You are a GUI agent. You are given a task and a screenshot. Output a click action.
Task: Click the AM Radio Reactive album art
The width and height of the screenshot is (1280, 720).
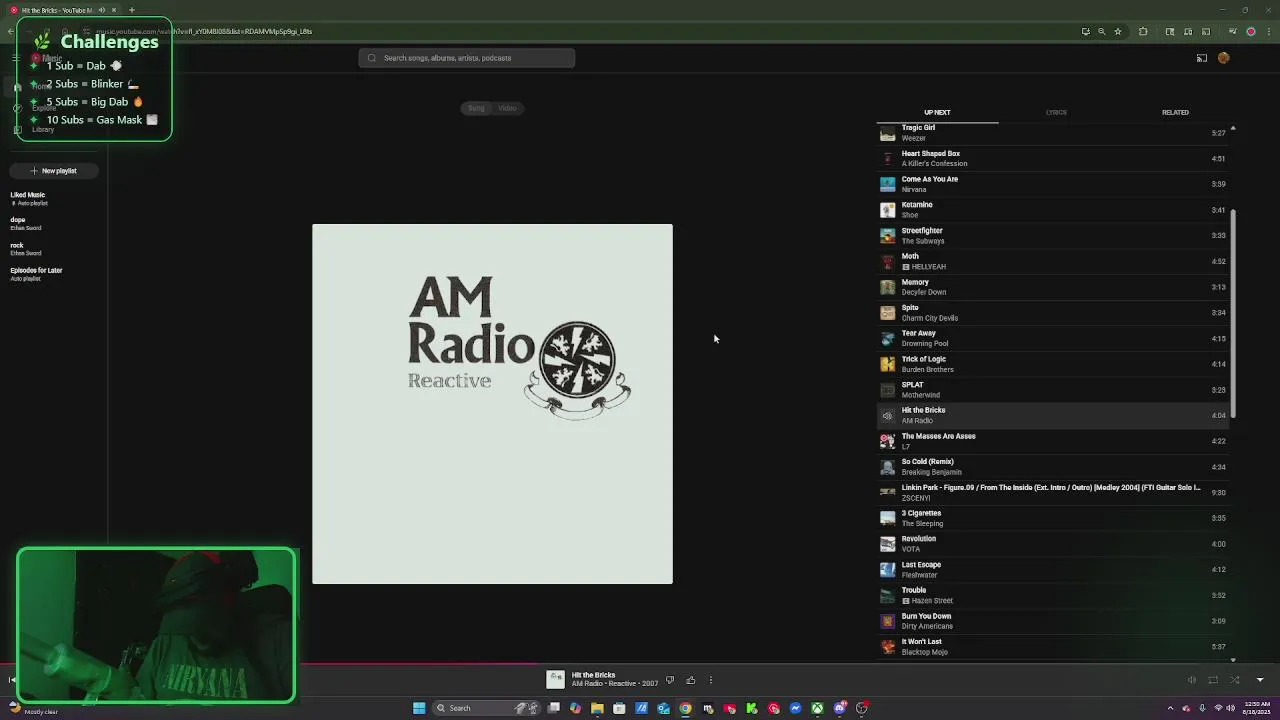(x=492, y=404)
